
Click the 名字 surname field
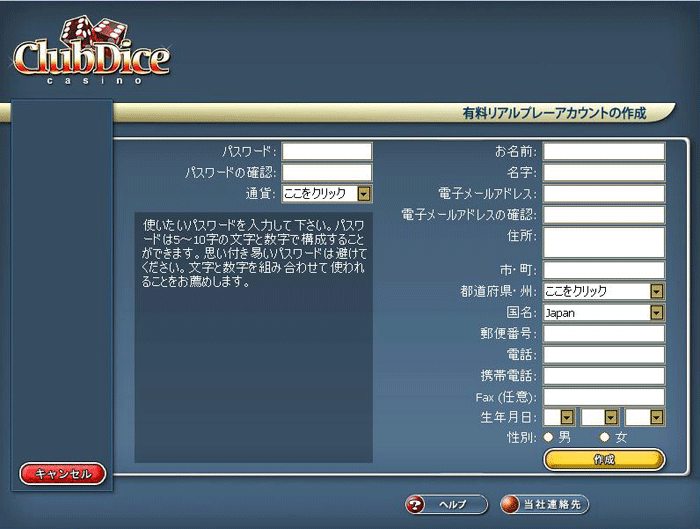pos(604,172)
